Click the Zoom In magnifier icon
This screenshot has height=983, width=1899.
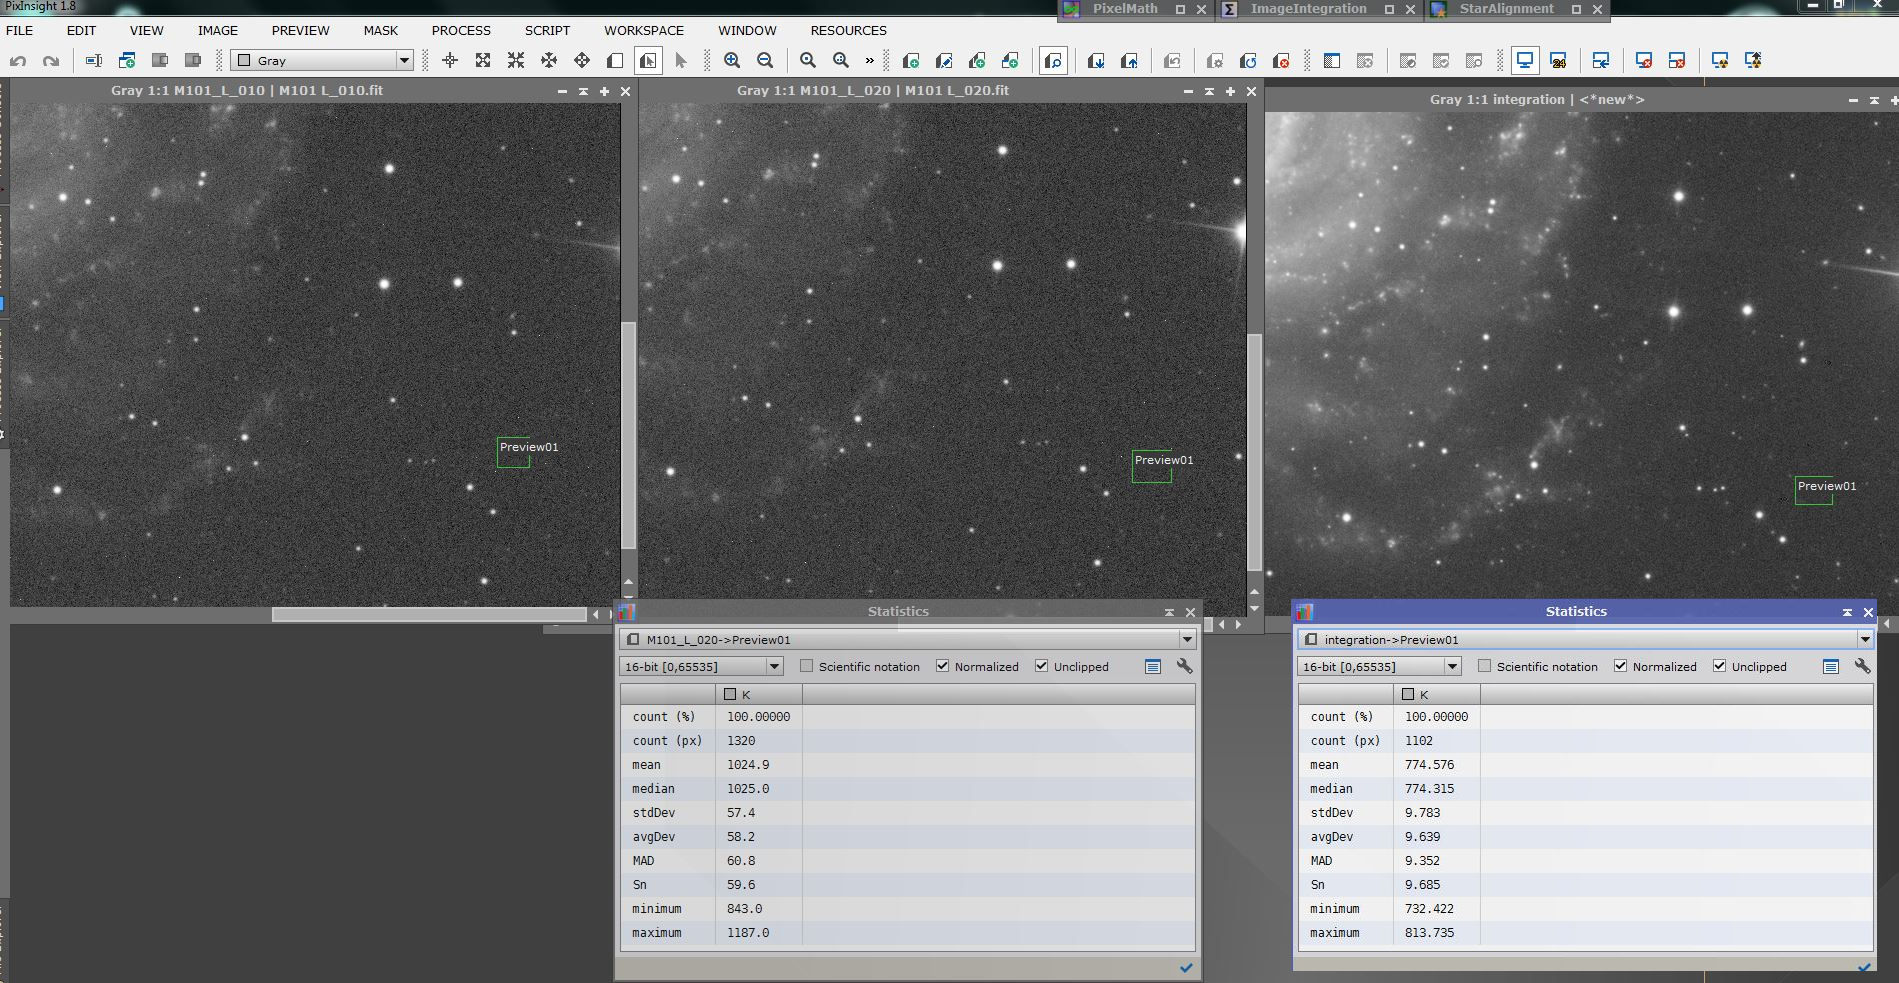tap(732, 61)
